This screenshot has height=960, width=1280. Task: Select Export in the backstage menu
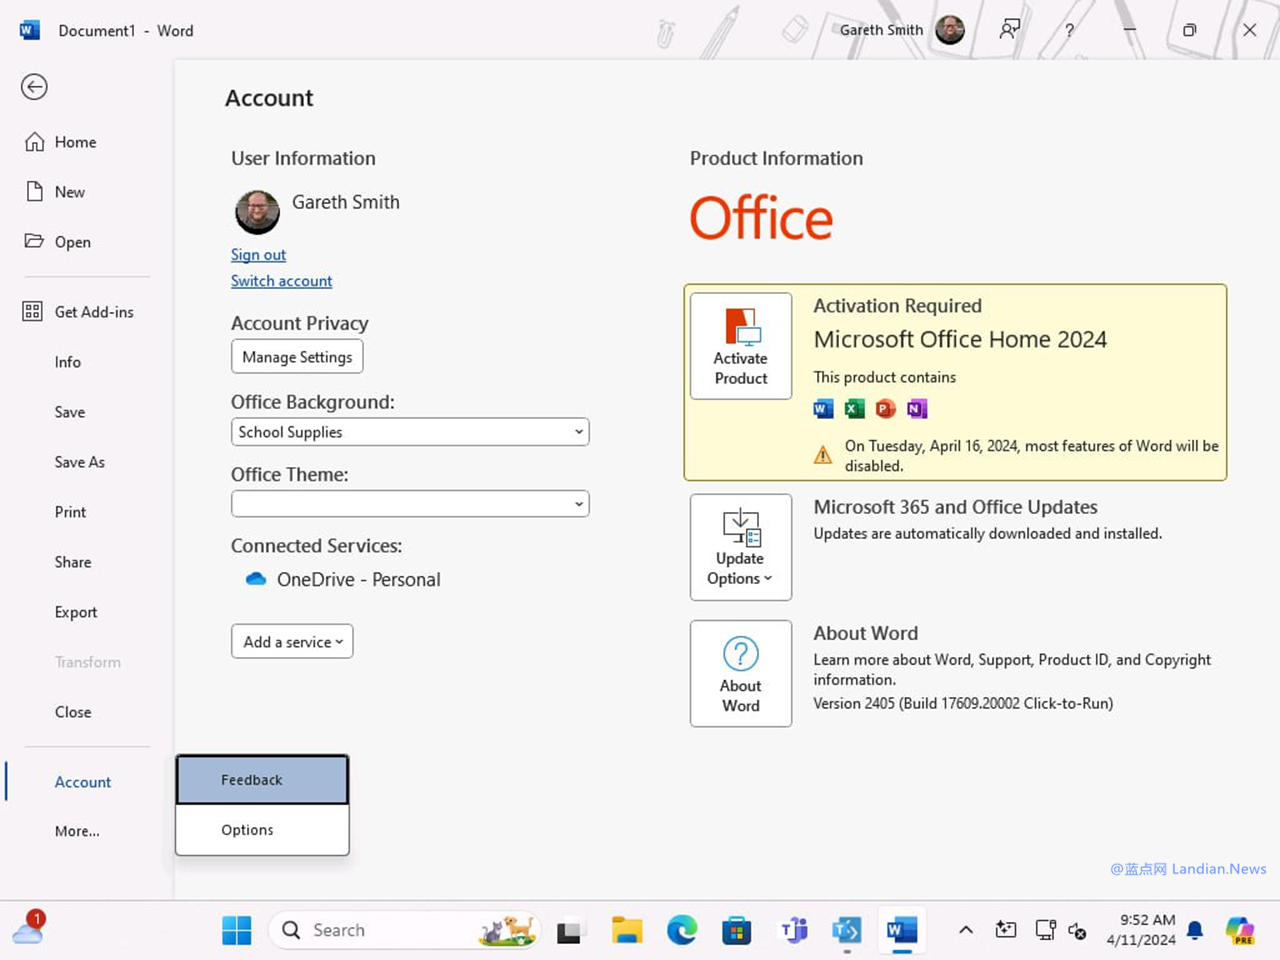tap(76, 612)
